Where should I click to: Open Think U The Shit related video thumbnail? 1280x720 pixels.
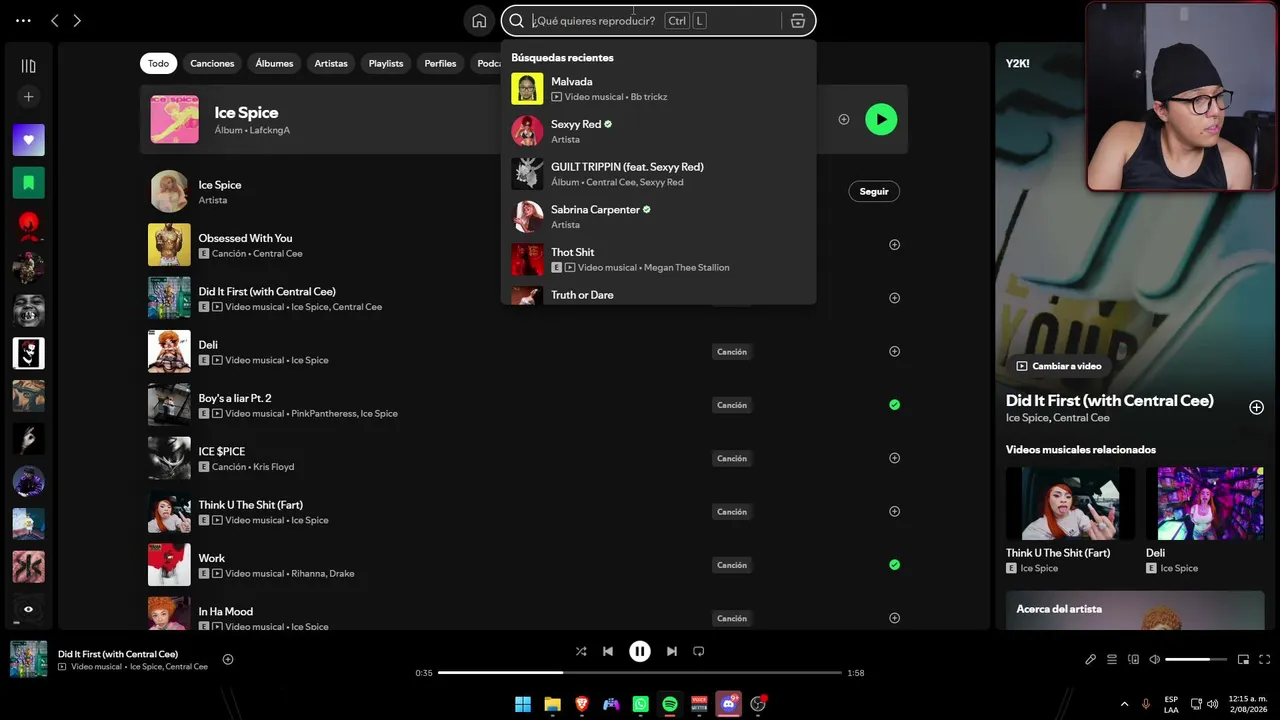click(1070, 503)
